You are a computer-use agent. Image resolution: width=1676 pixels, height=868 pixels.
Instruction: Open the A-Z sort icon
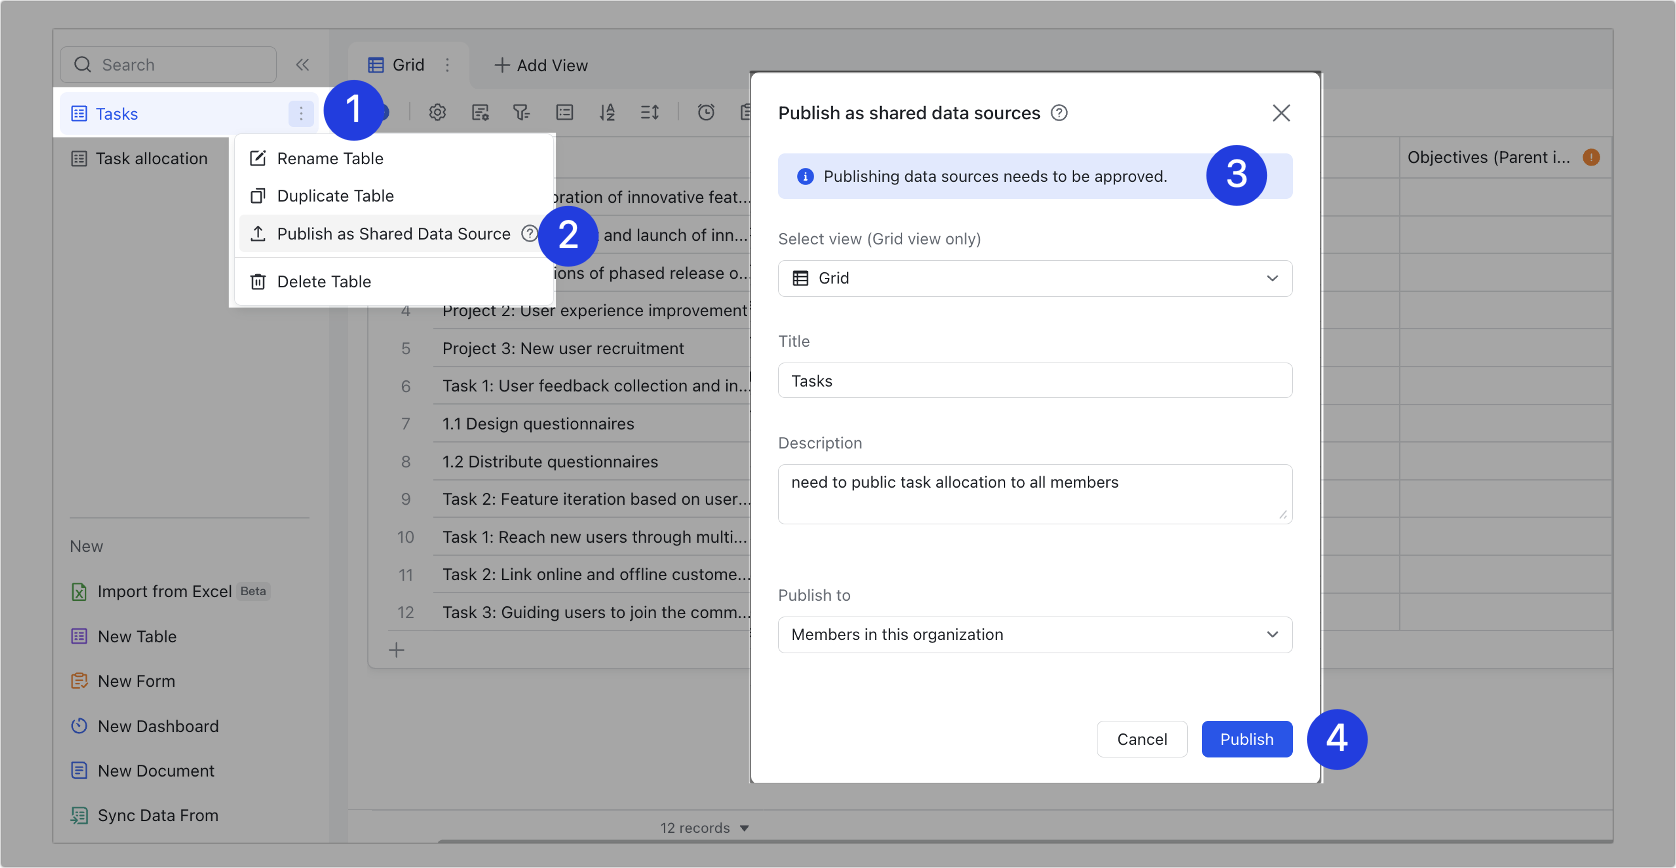pos(607,112)
